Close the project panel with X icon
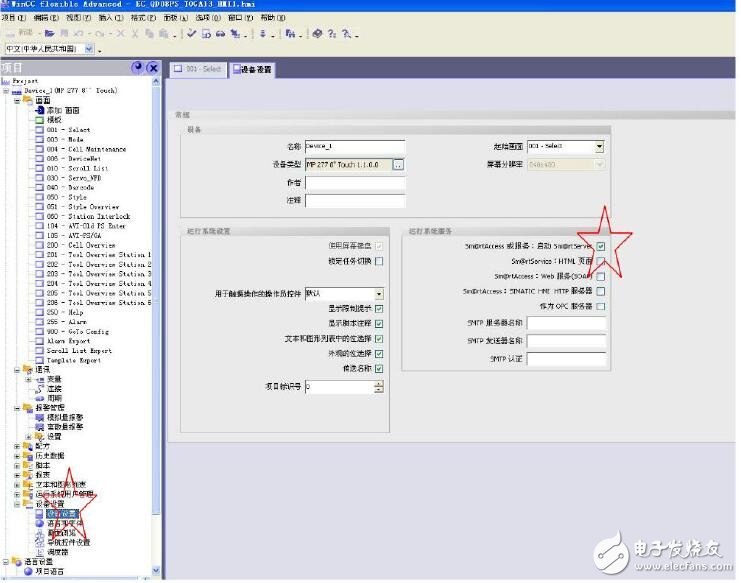This screenshot has width=741, height=583. coord(153,68)
